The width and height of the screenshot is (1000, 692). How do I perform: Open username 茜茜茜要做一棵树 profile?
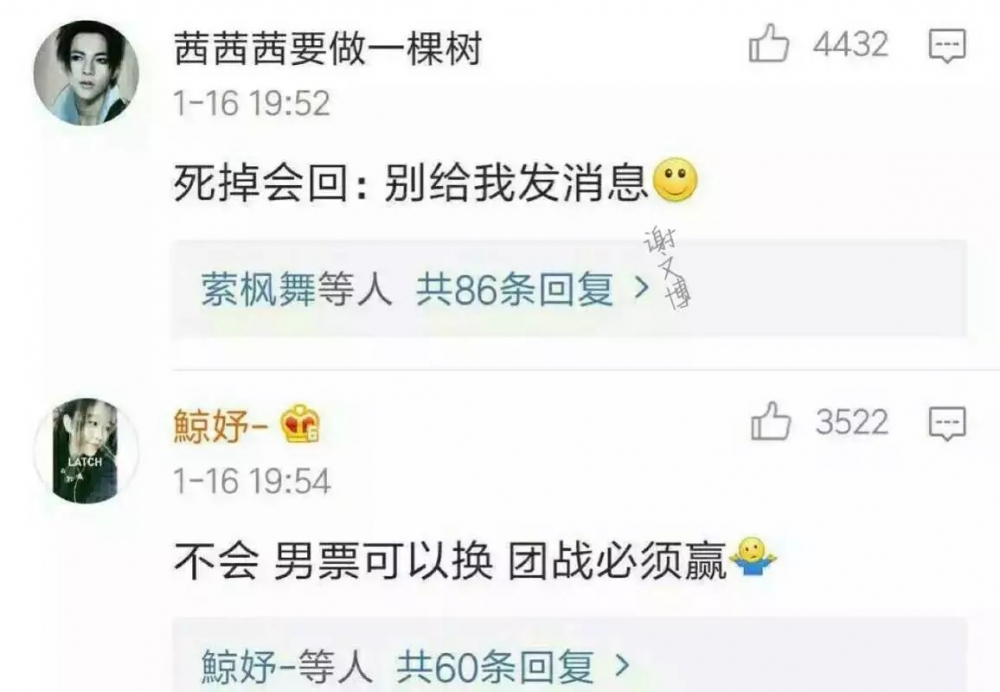[328, 47]
